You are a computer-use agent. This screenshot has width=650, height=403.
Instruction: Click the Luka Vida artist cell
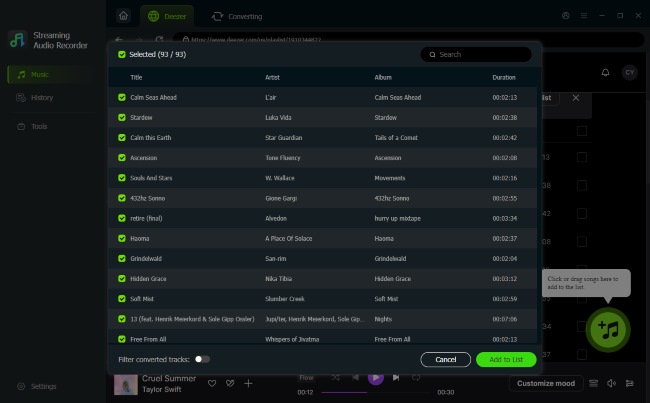tap(278, 118)
